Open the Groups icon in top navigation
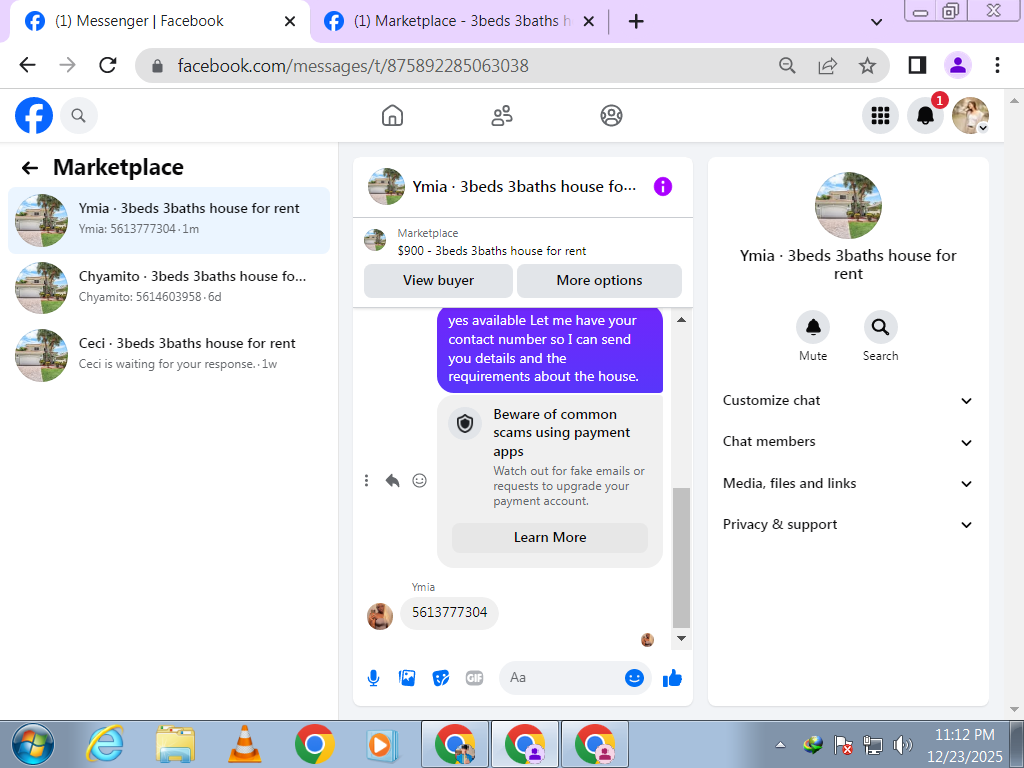This screenshot has height=768, width=1024. pyautogui.click(x=611, y=116)
